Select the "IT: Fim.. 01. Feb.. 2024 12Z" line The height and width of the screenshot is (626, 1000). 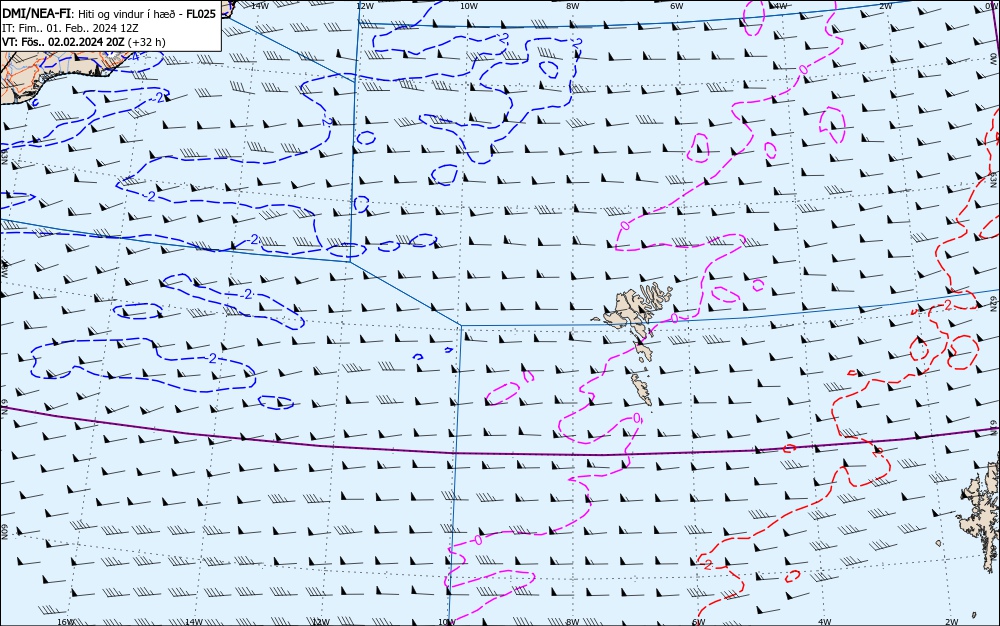click(70, 28)
